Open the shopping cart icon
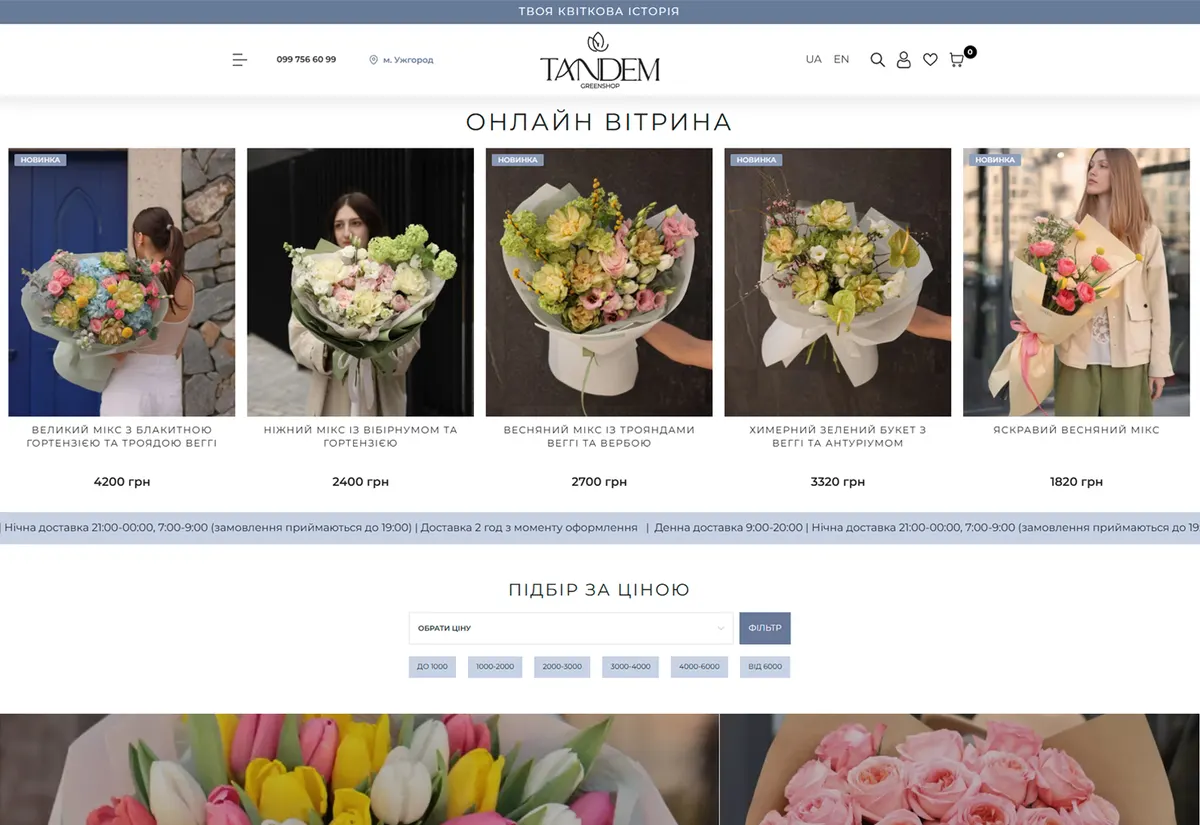1200x825 pixels. tap(957, 60)
